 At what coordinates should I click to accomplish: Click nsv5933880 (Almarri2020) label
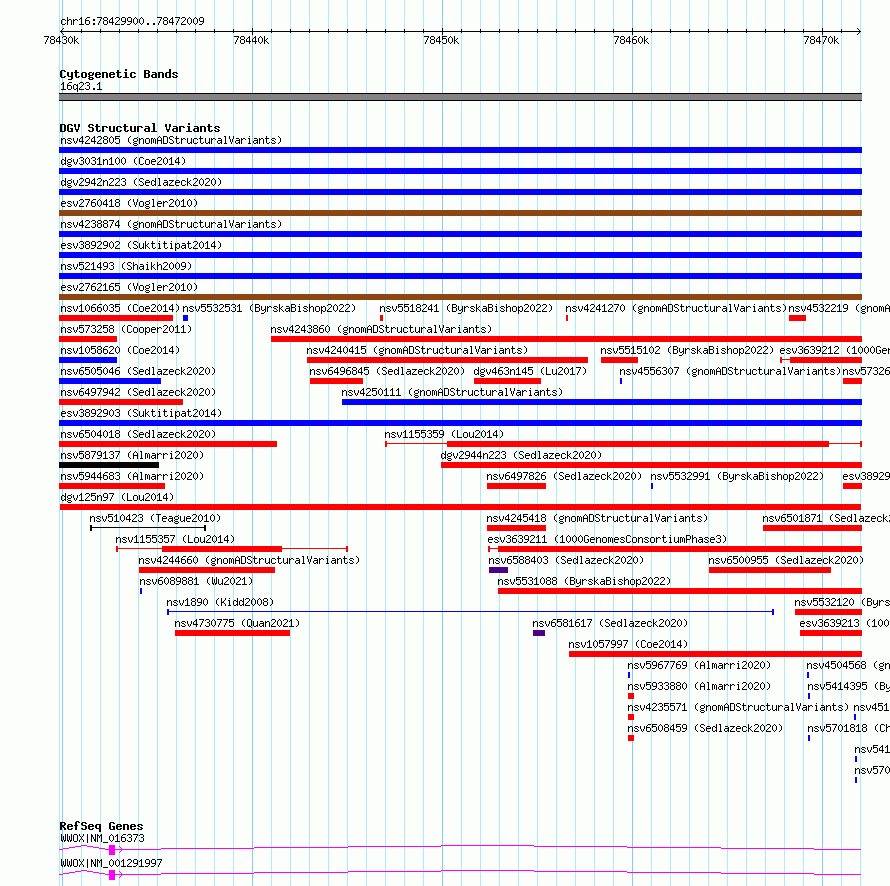(x=699, y=686)
